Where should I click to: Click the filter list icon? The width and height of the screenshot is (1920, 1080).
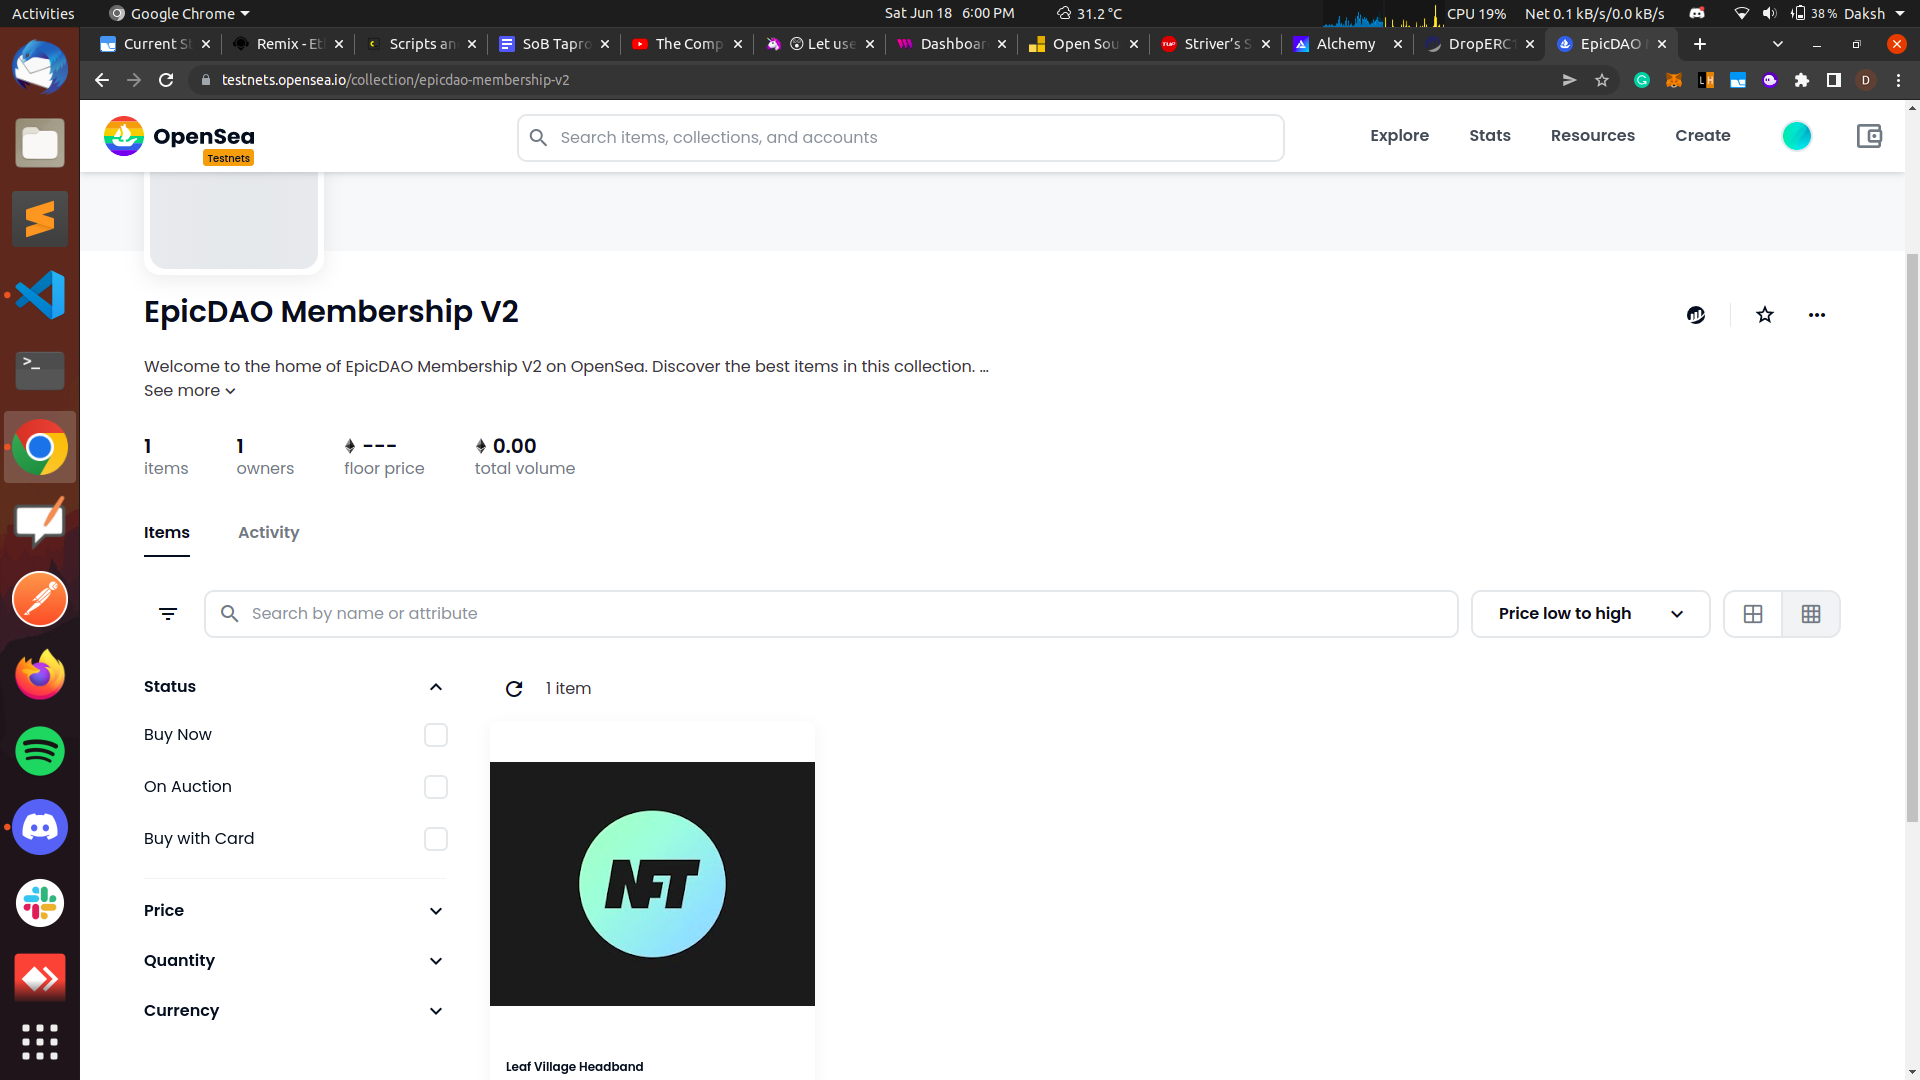pos(168,614)
